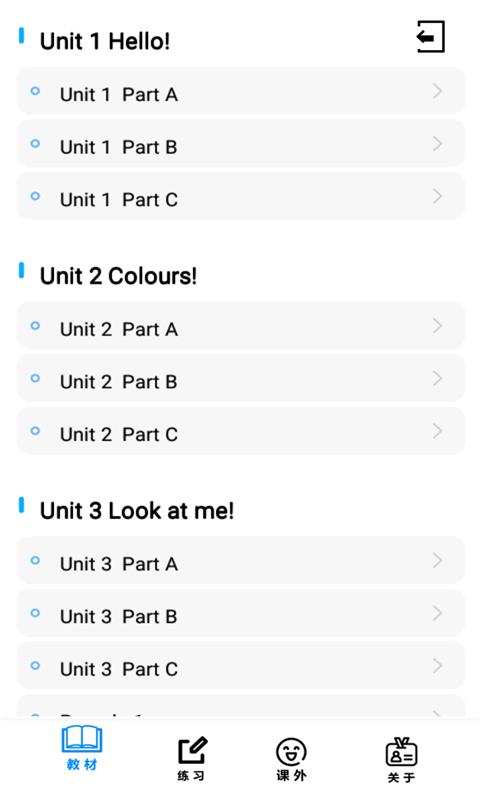Viewport: 480px width, 800px height.
Task: Tap the exit/logout icon at top right
Action: point(431,37)
